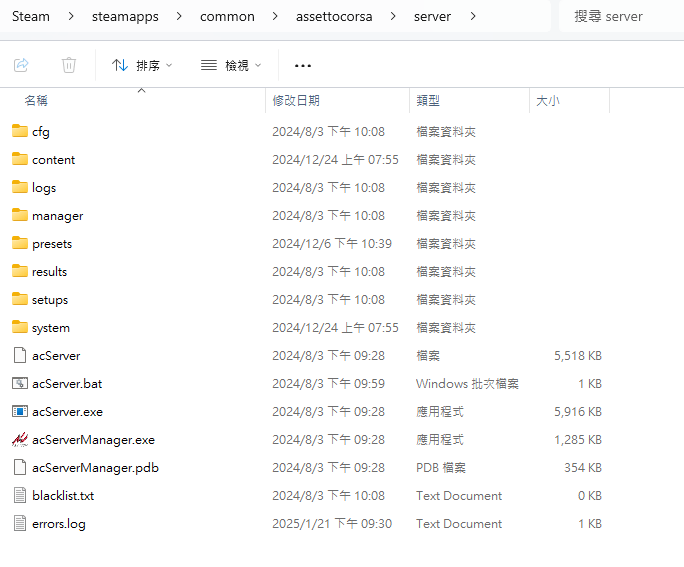The height and width of the screenshot is (567, 684).
Task: Expand the chevron after Steam breadcrumb
Action: (71, 17)
